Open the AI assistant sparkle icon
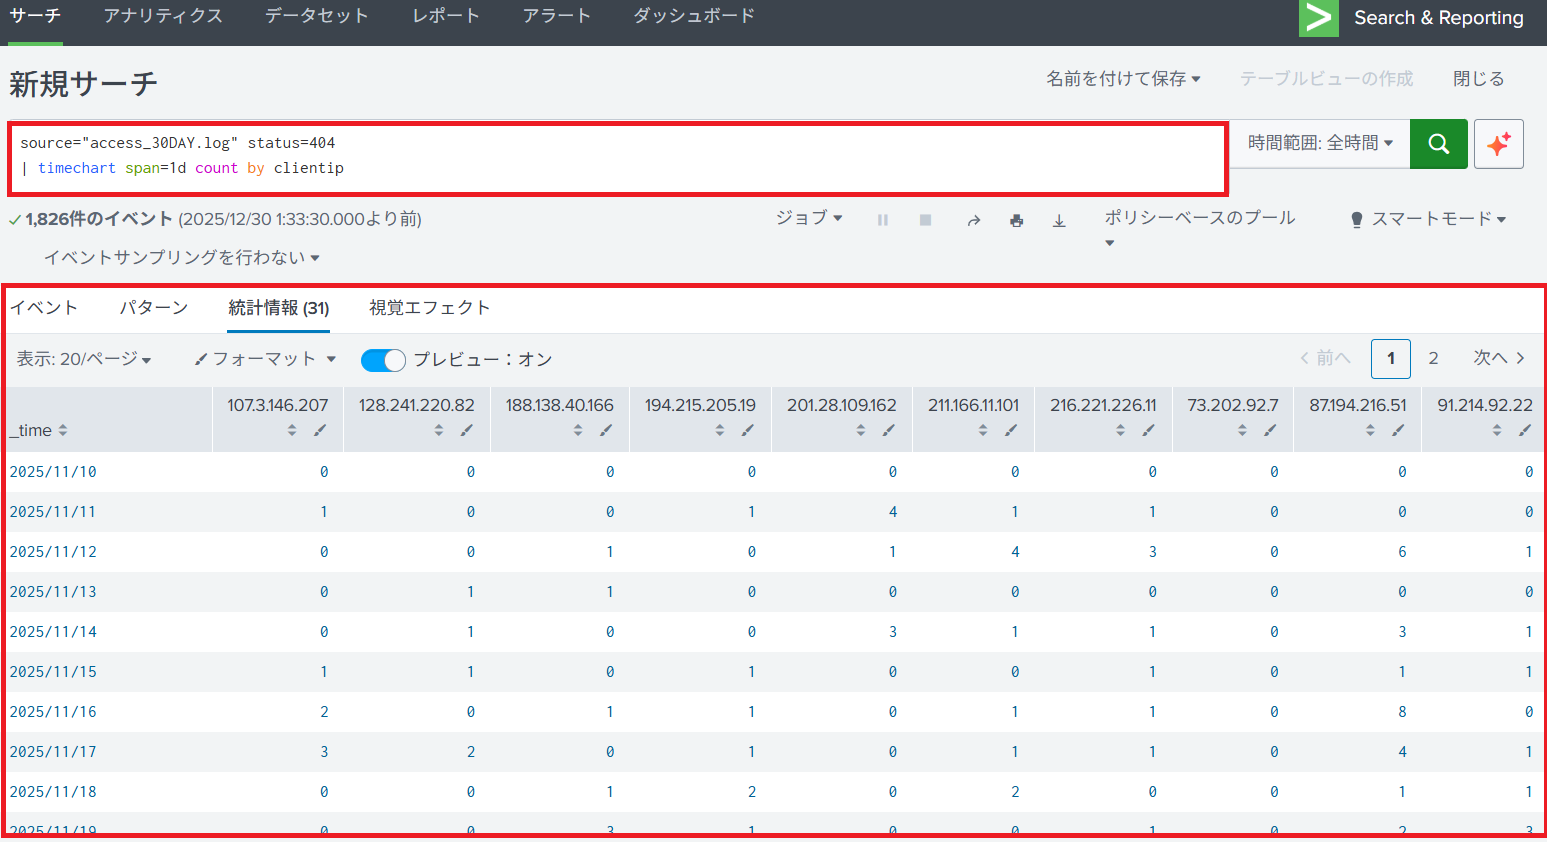 (1498, 144)
